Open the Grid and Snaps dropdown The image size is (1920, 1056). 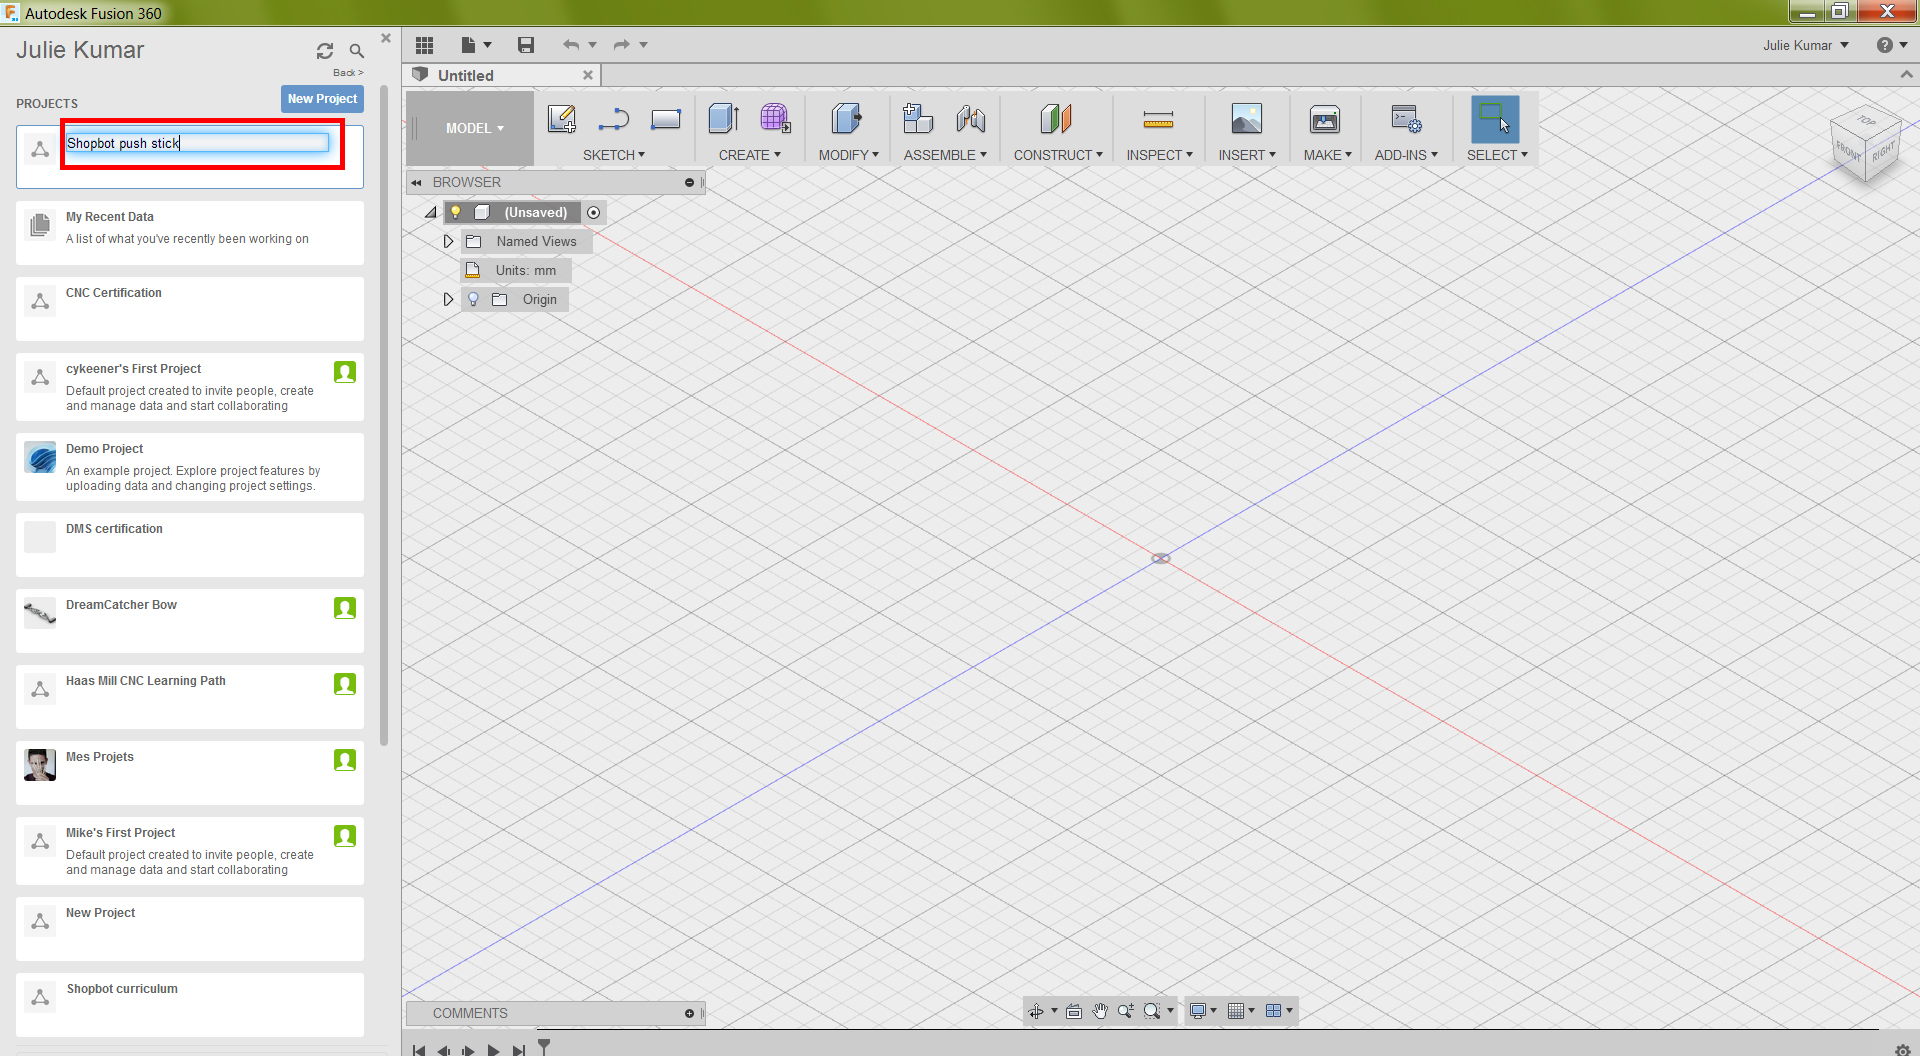1241,1011
